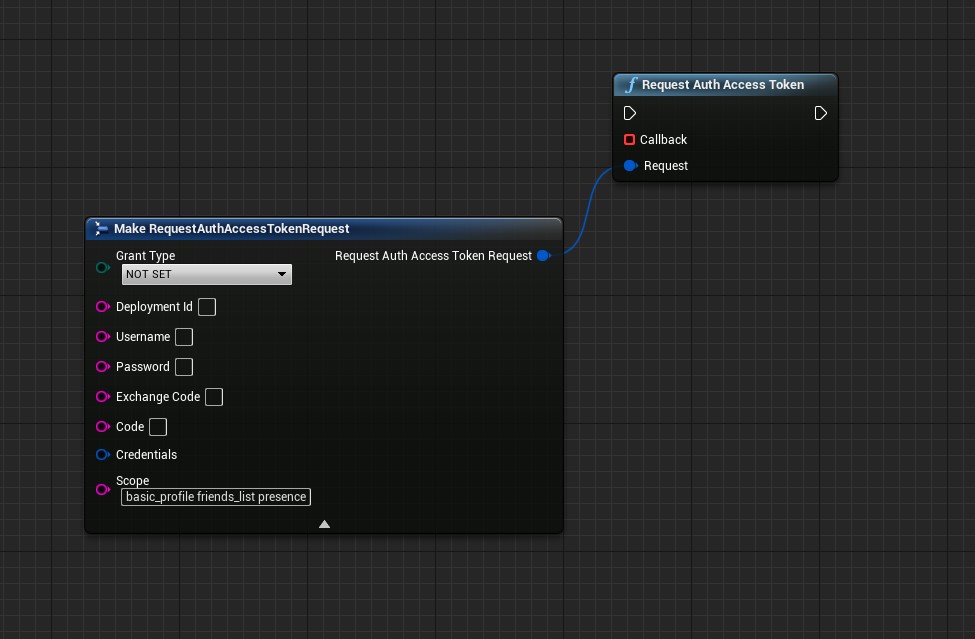
Task: Click the blue Request input pin
Action: coord(630,166)
